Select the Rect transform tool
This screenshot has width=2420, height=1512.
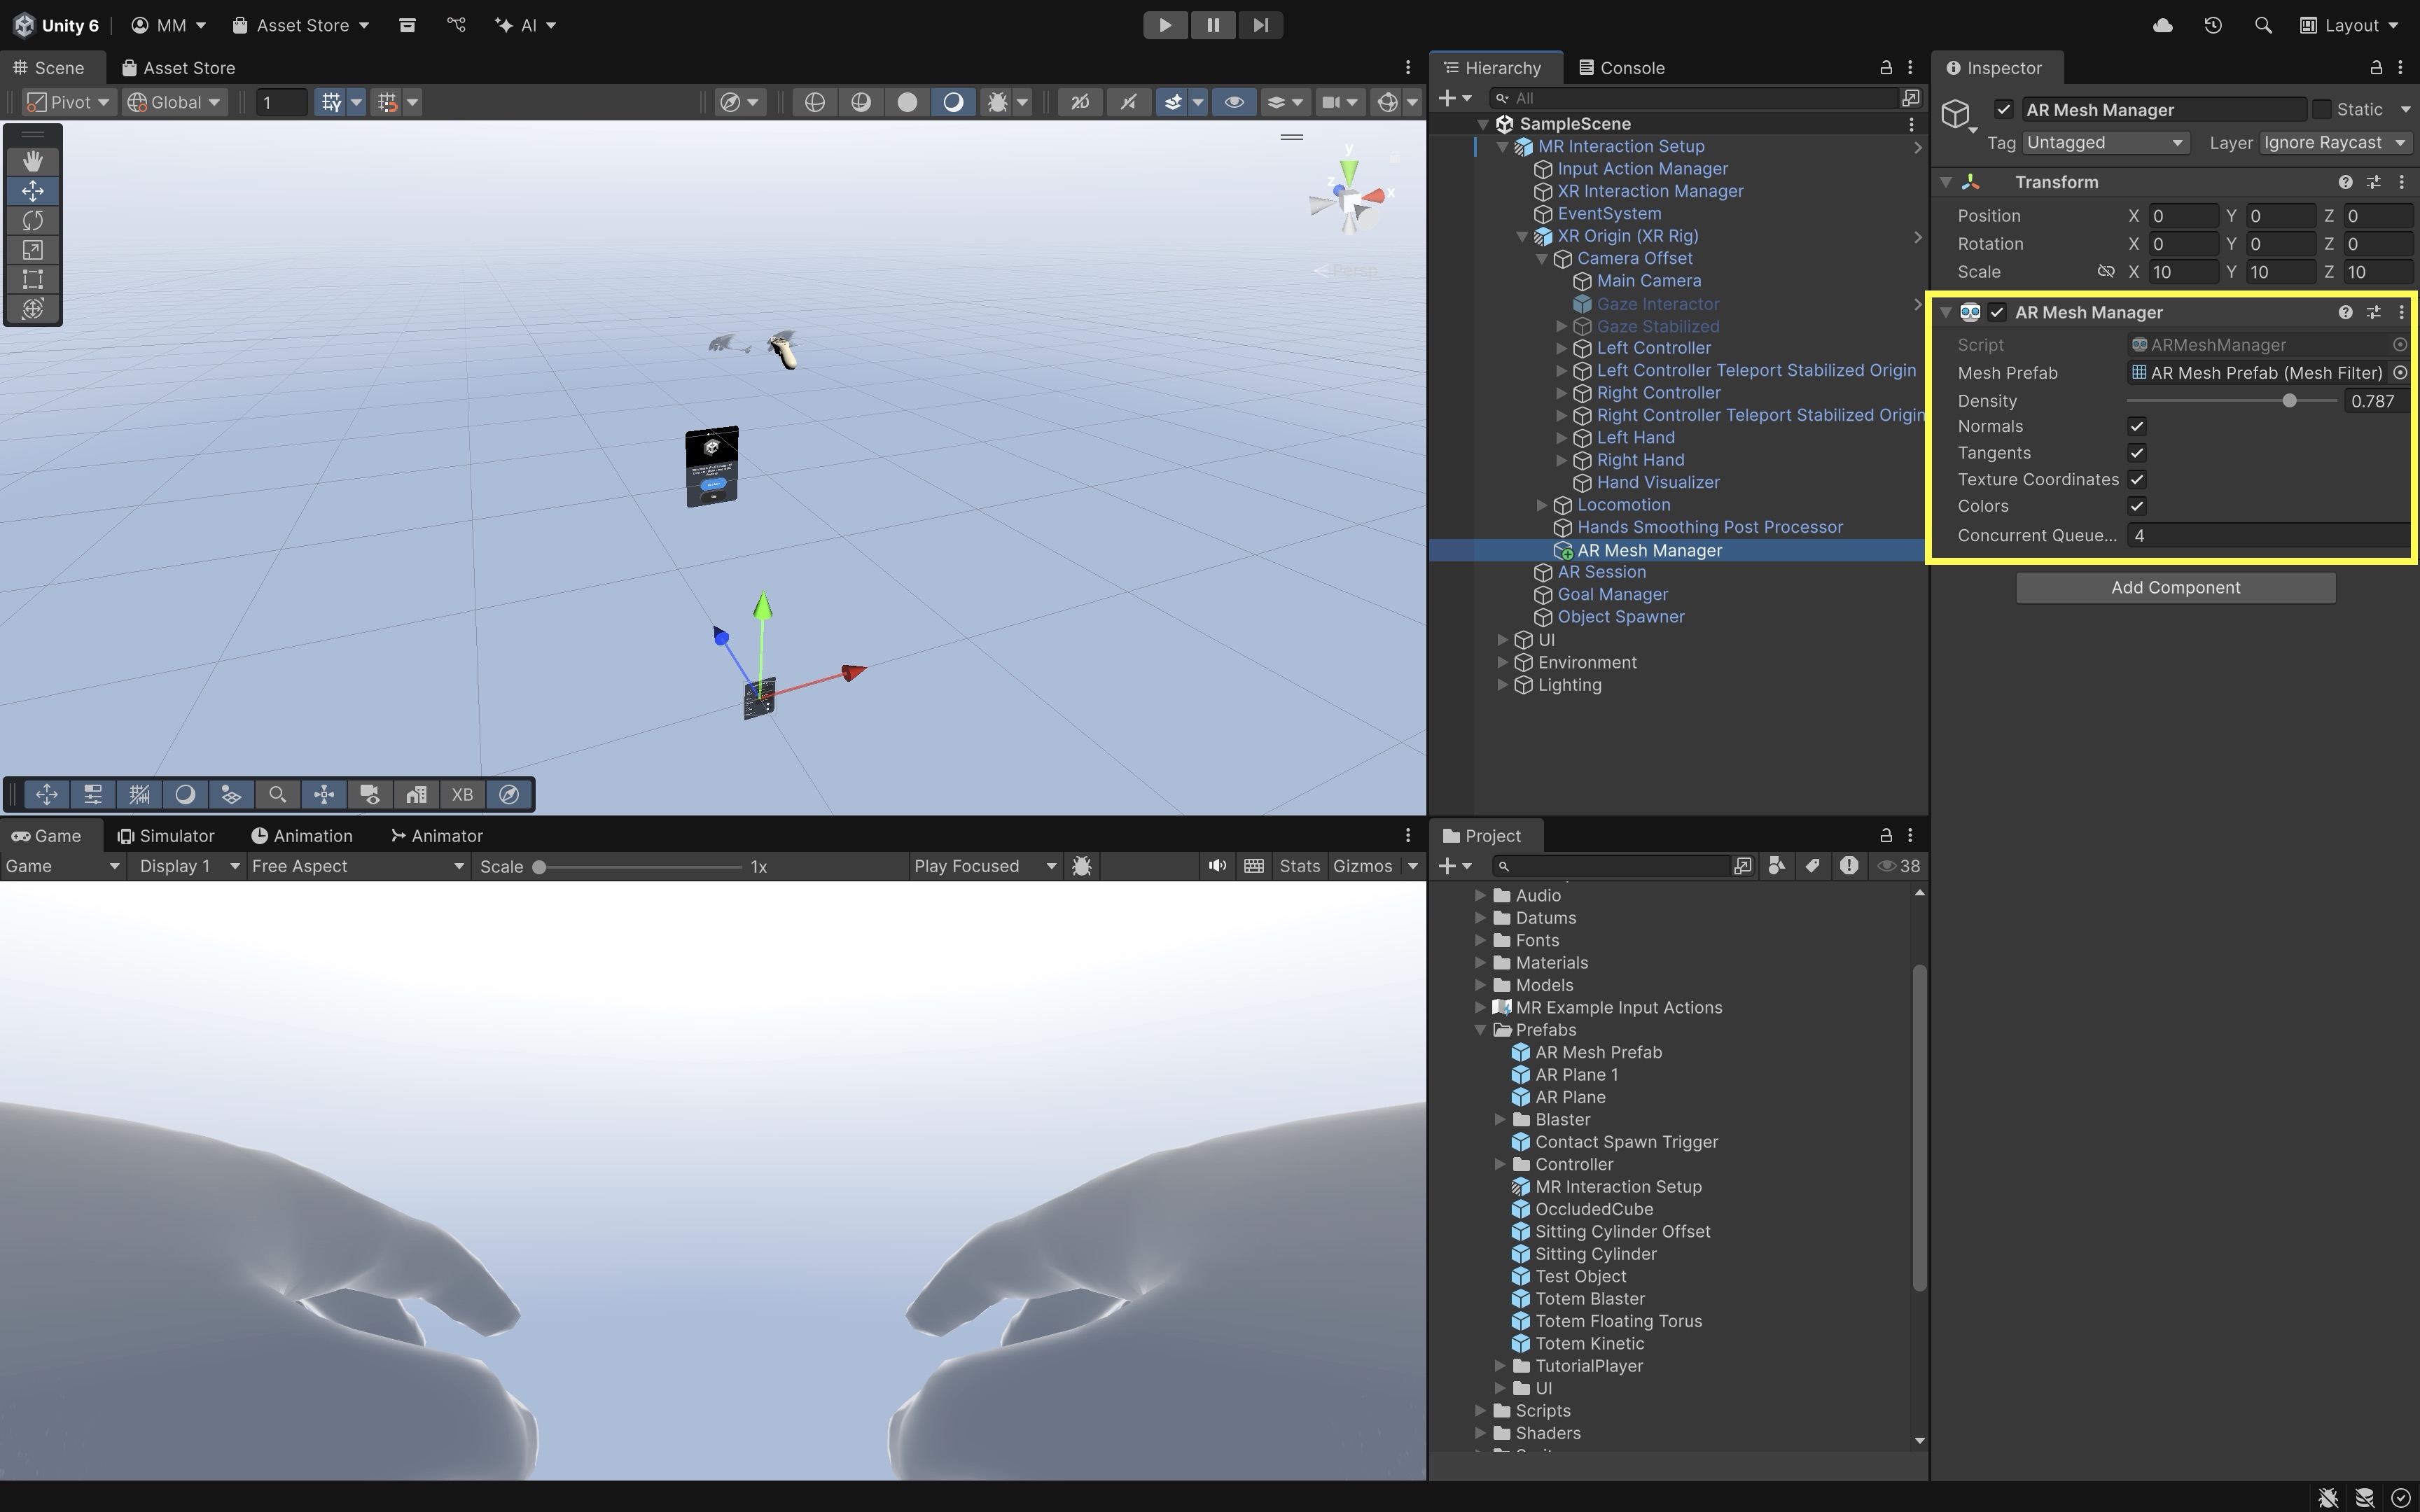33,279
